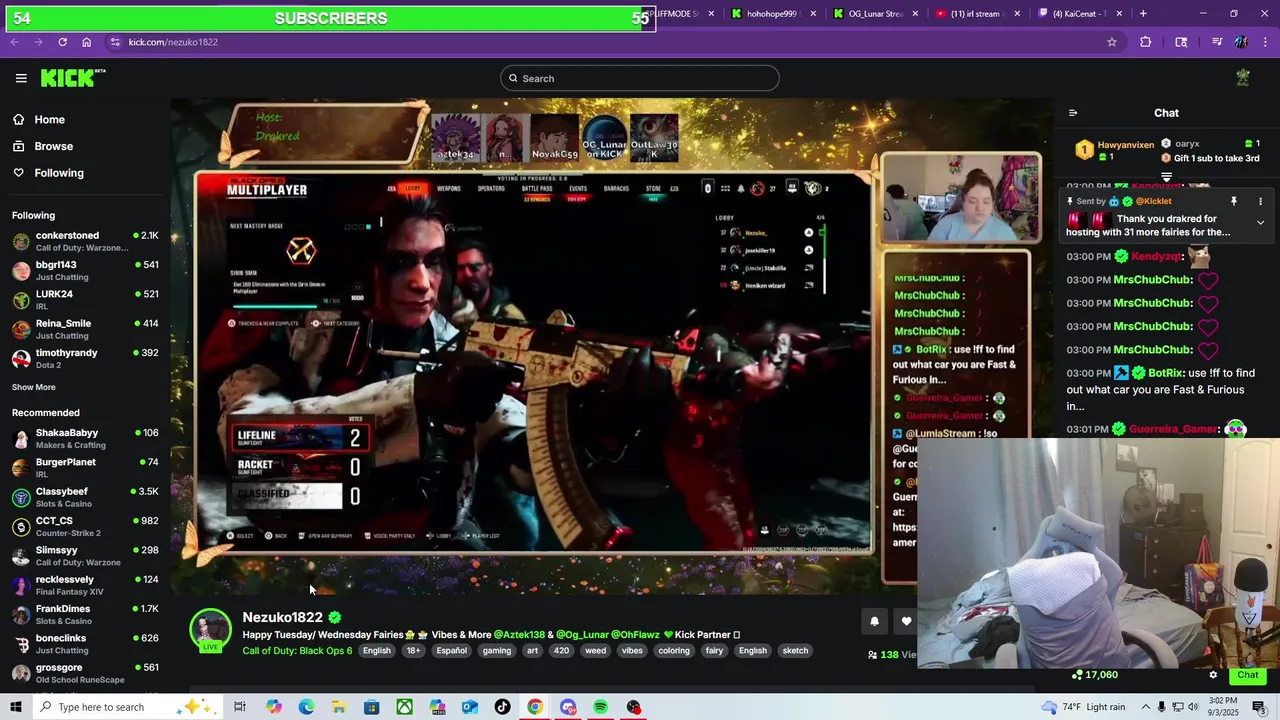Bookmark this page with the star
The height and width of the screenshot is (720, 1280).
[1111, 42]
